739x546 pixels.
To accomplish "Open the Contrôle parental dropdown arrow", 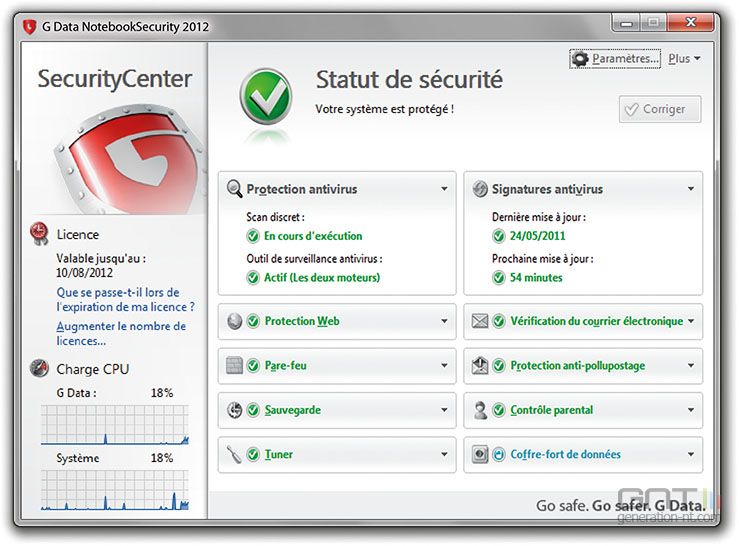I will pyautogui.click(x=690, y=410).
